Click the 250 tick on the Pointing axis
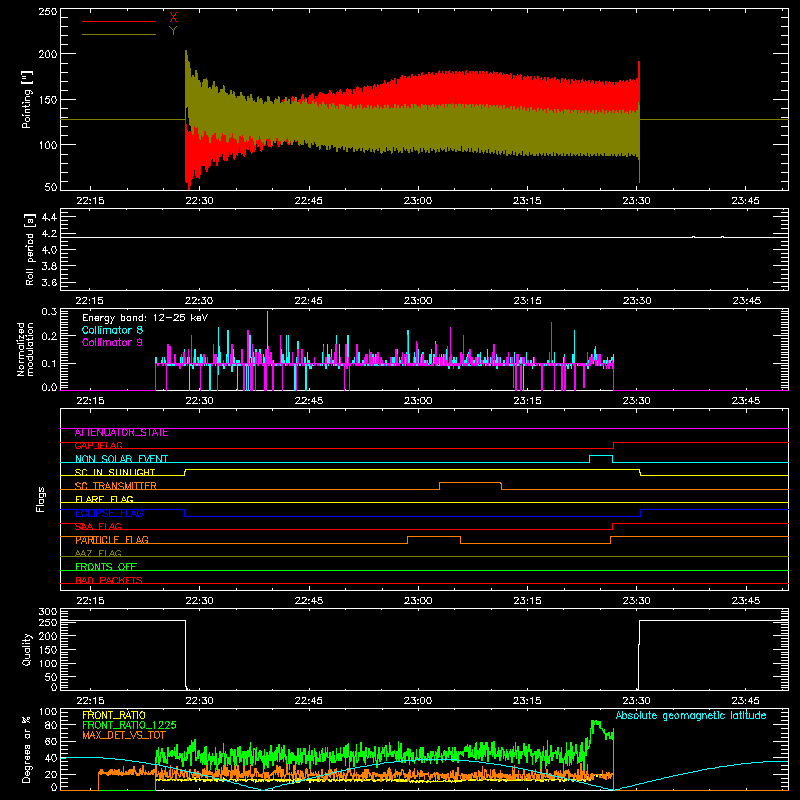Viewport: 800px width, 800px height. (48, 12)
